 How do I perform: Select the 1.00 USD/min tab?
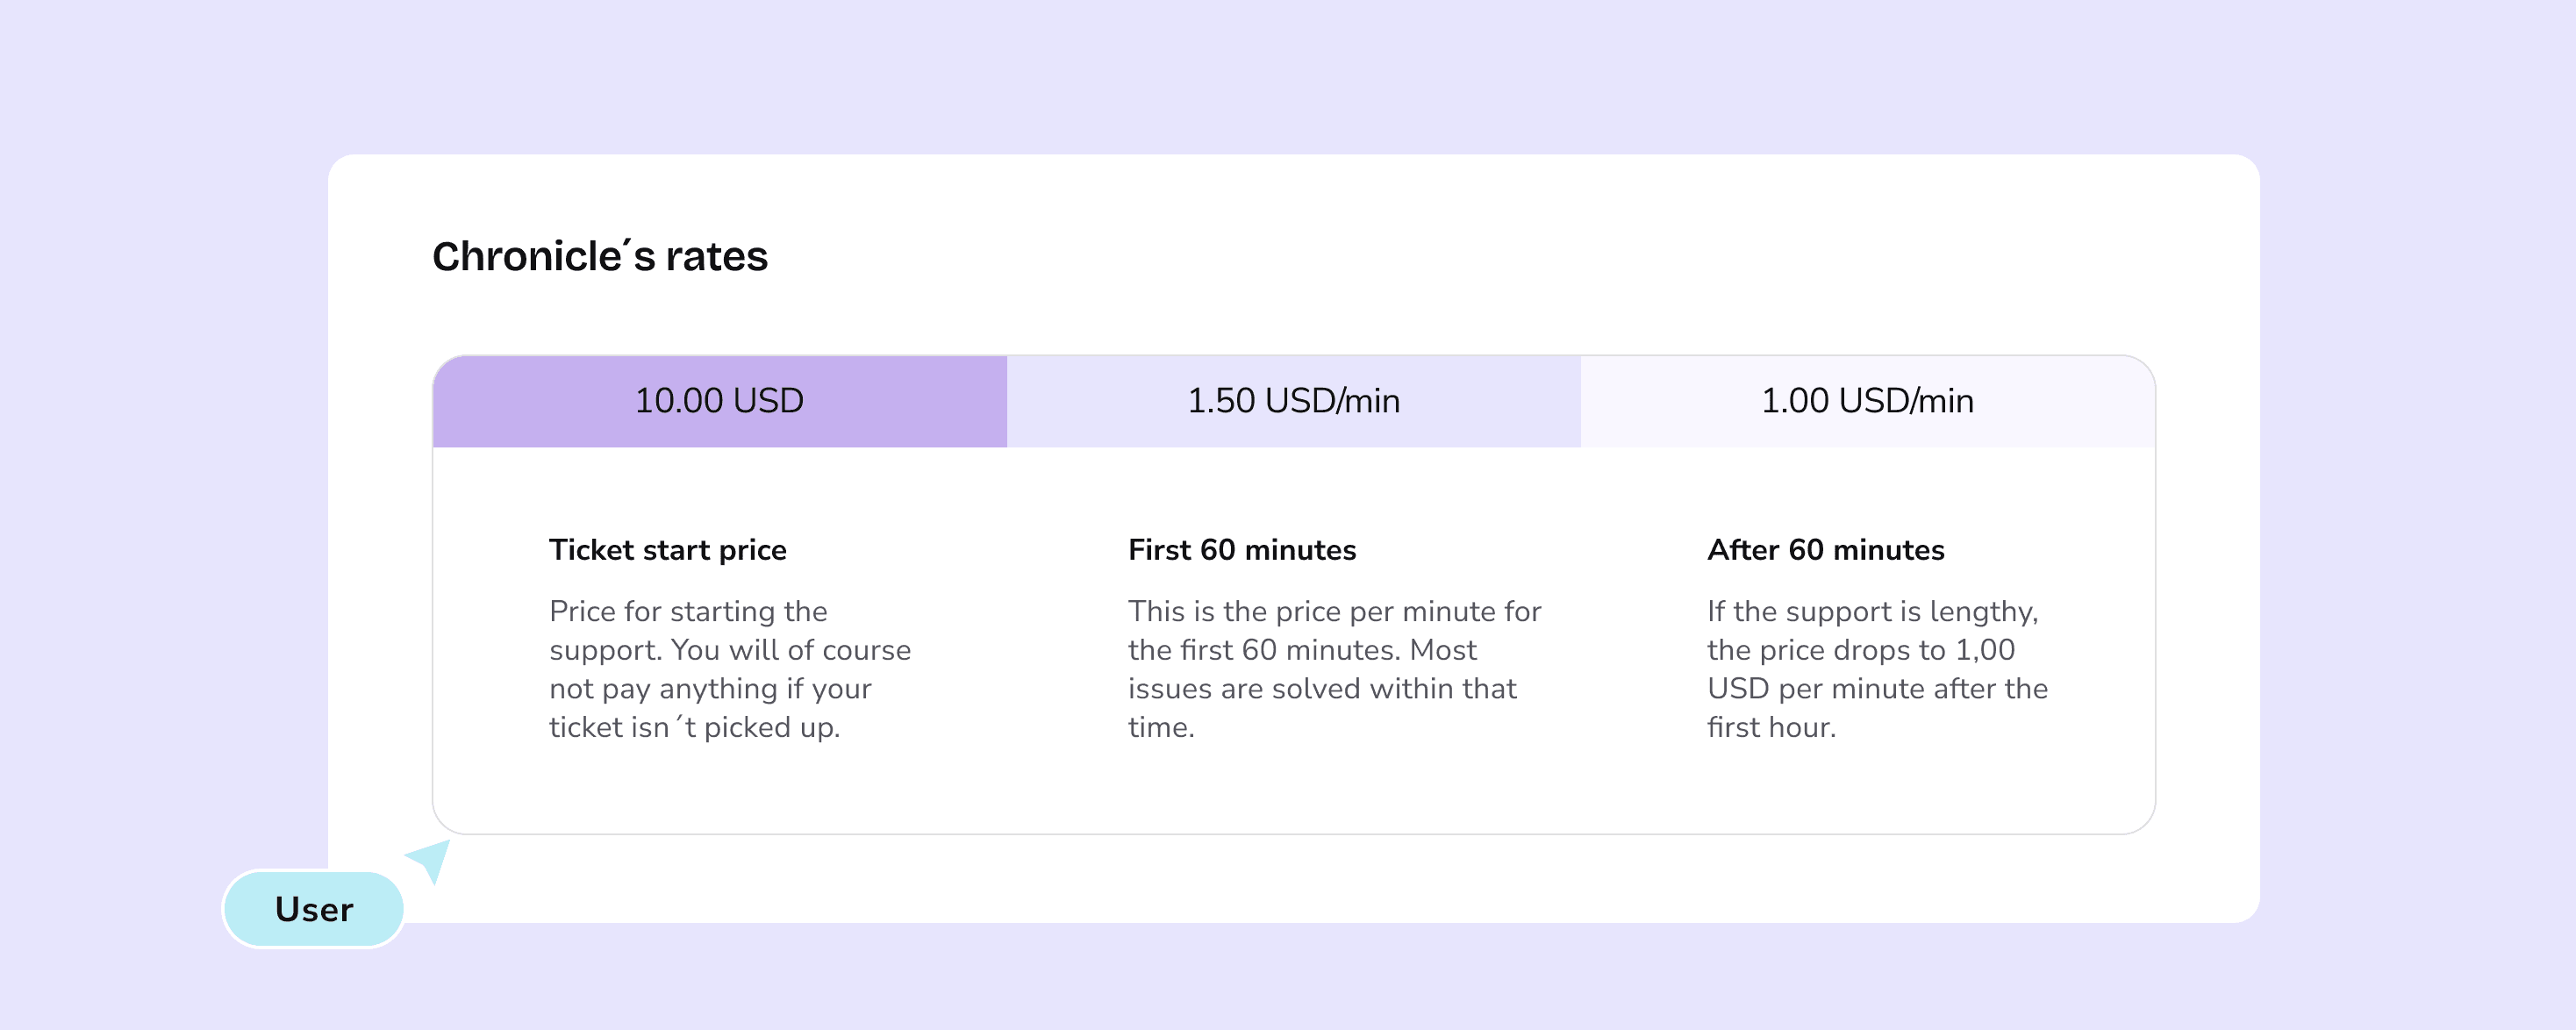point(1868,401)
